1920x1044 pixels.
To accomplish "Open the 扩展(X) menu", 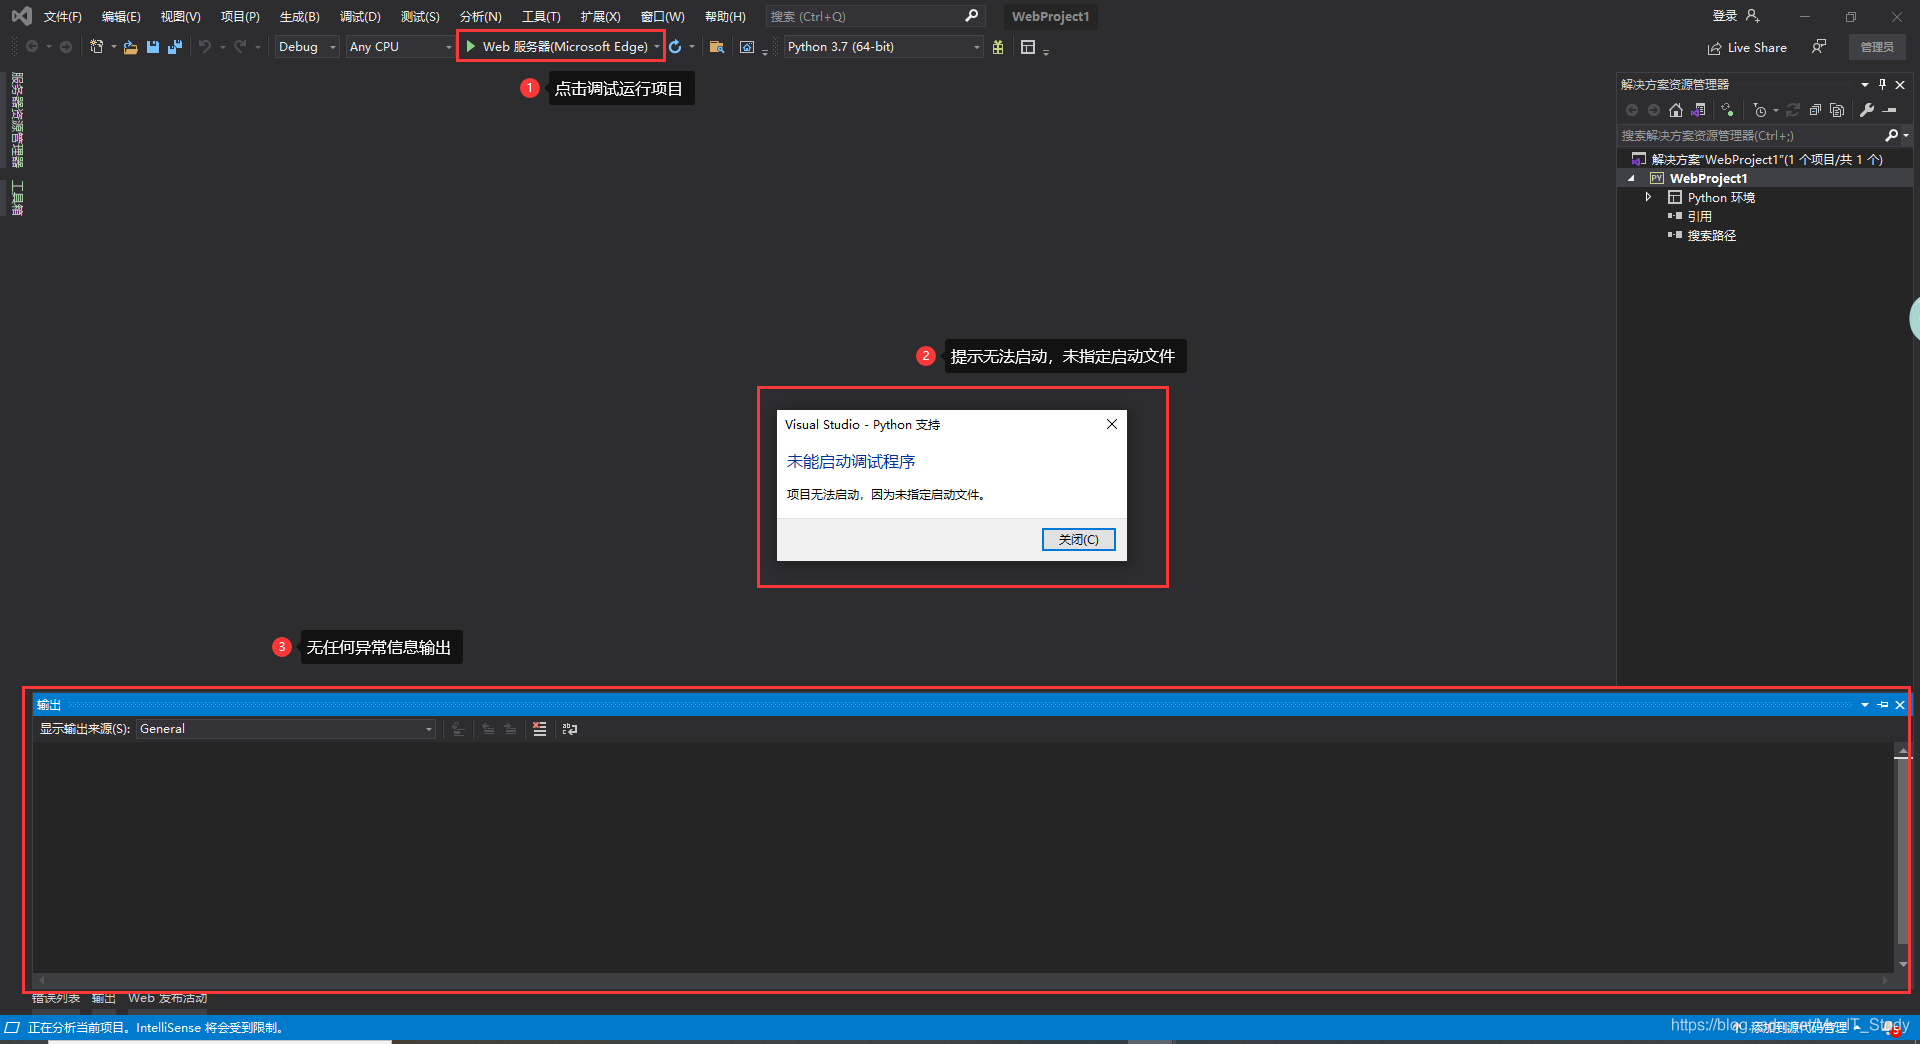I will pyautogui.click(x=600, y=17).
